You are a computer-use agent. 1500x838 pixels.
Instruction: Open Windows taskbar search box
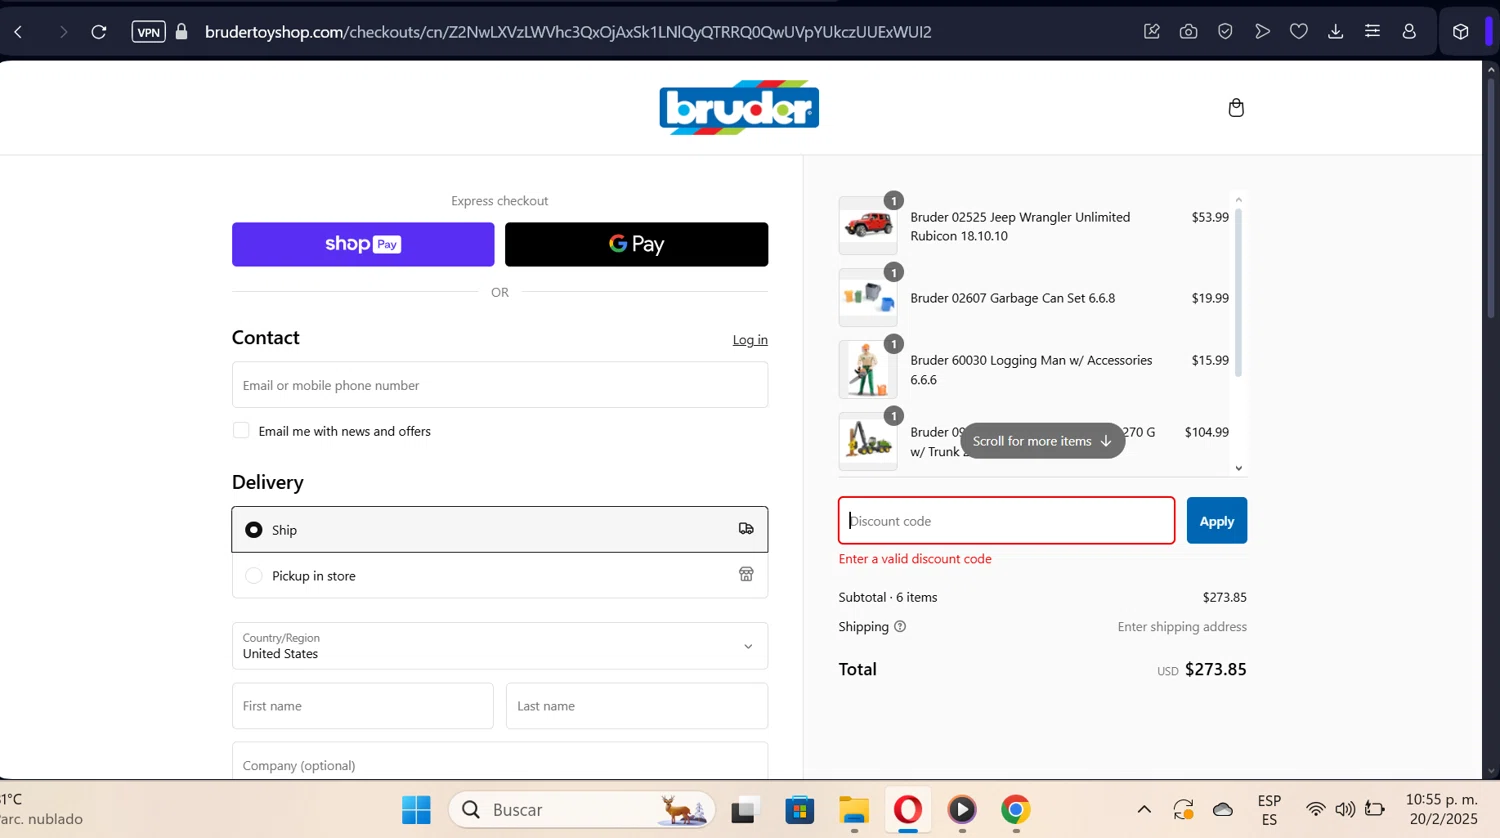point(582,809)
